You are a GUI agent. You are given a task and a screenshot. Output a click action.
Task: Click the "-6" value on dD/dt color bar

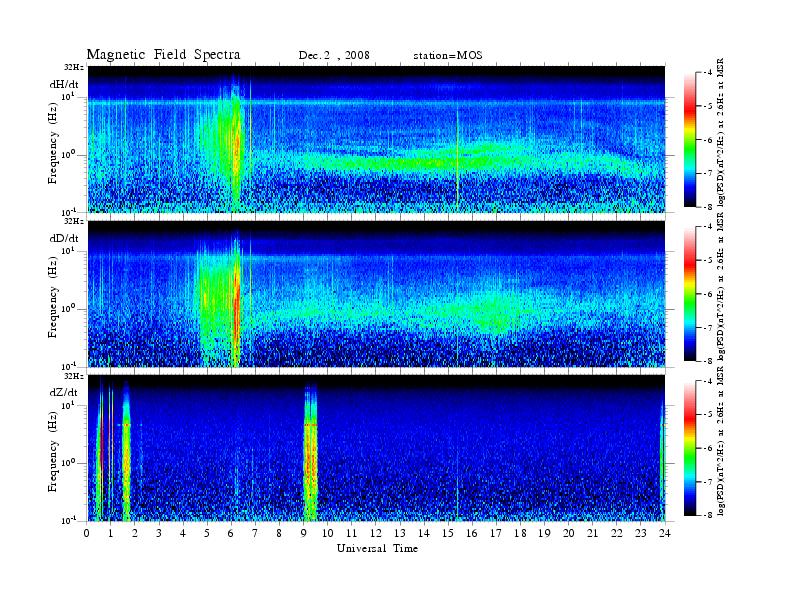pyautogui.click(x=709, y=294)
